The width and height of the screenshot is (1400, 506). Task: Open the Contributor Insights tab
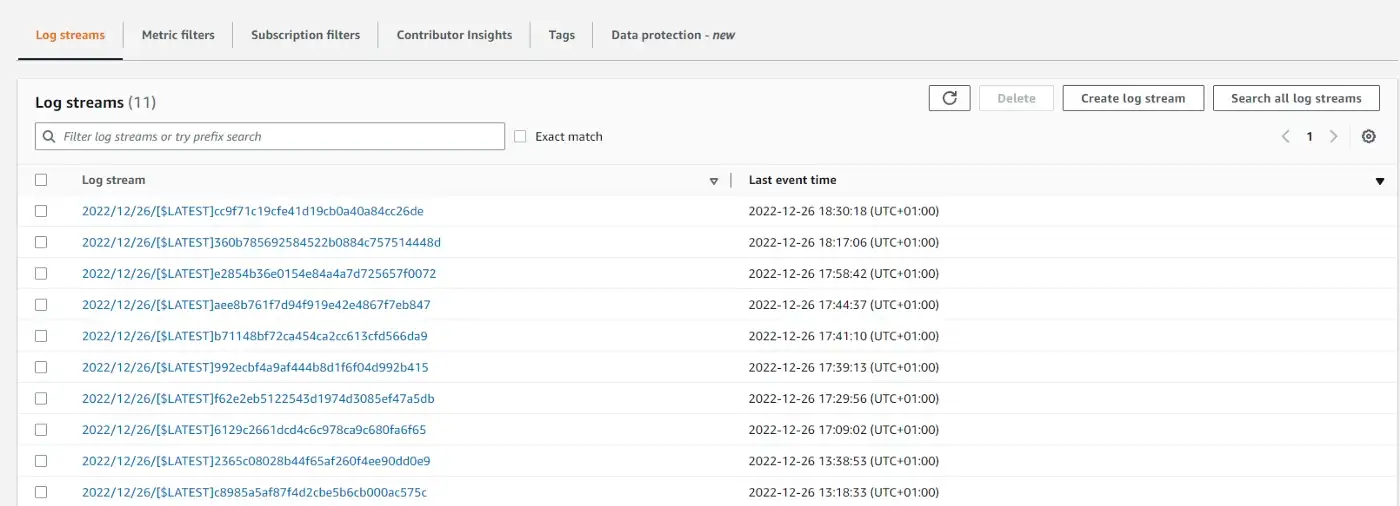pyautogui.click(x=454, y=35)
